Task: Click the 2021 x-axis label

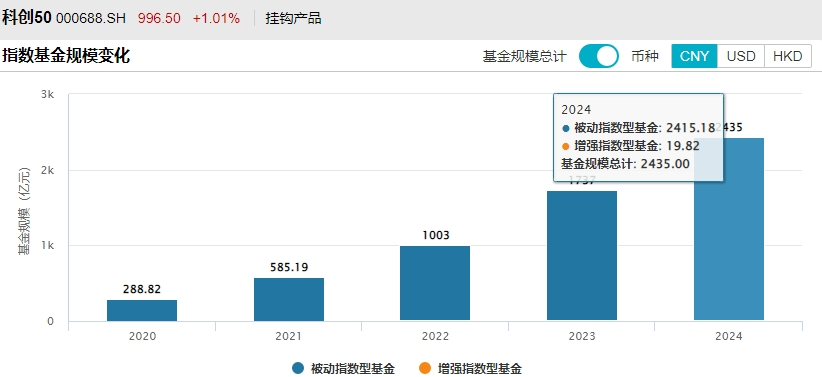Action: [289, 337]
